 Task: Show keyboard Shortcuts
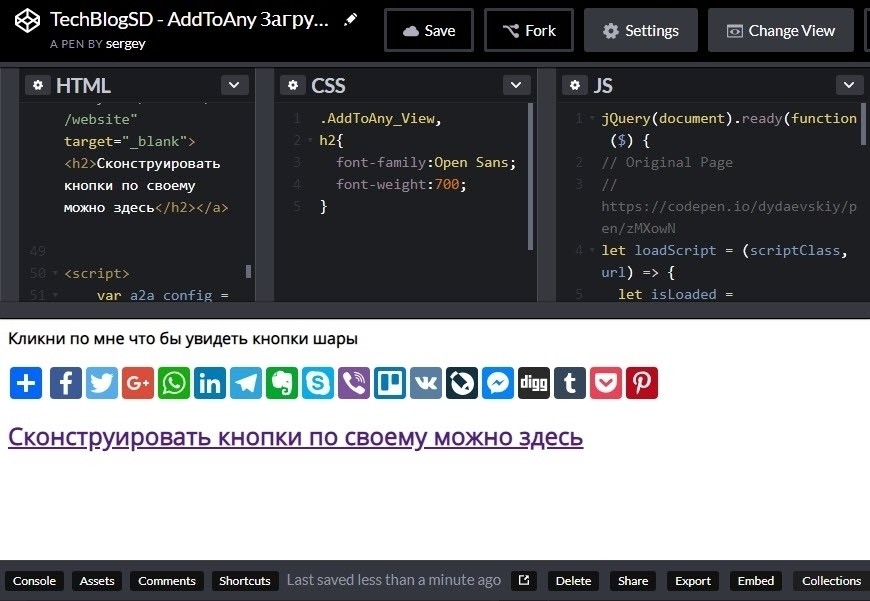pos(245,581)
